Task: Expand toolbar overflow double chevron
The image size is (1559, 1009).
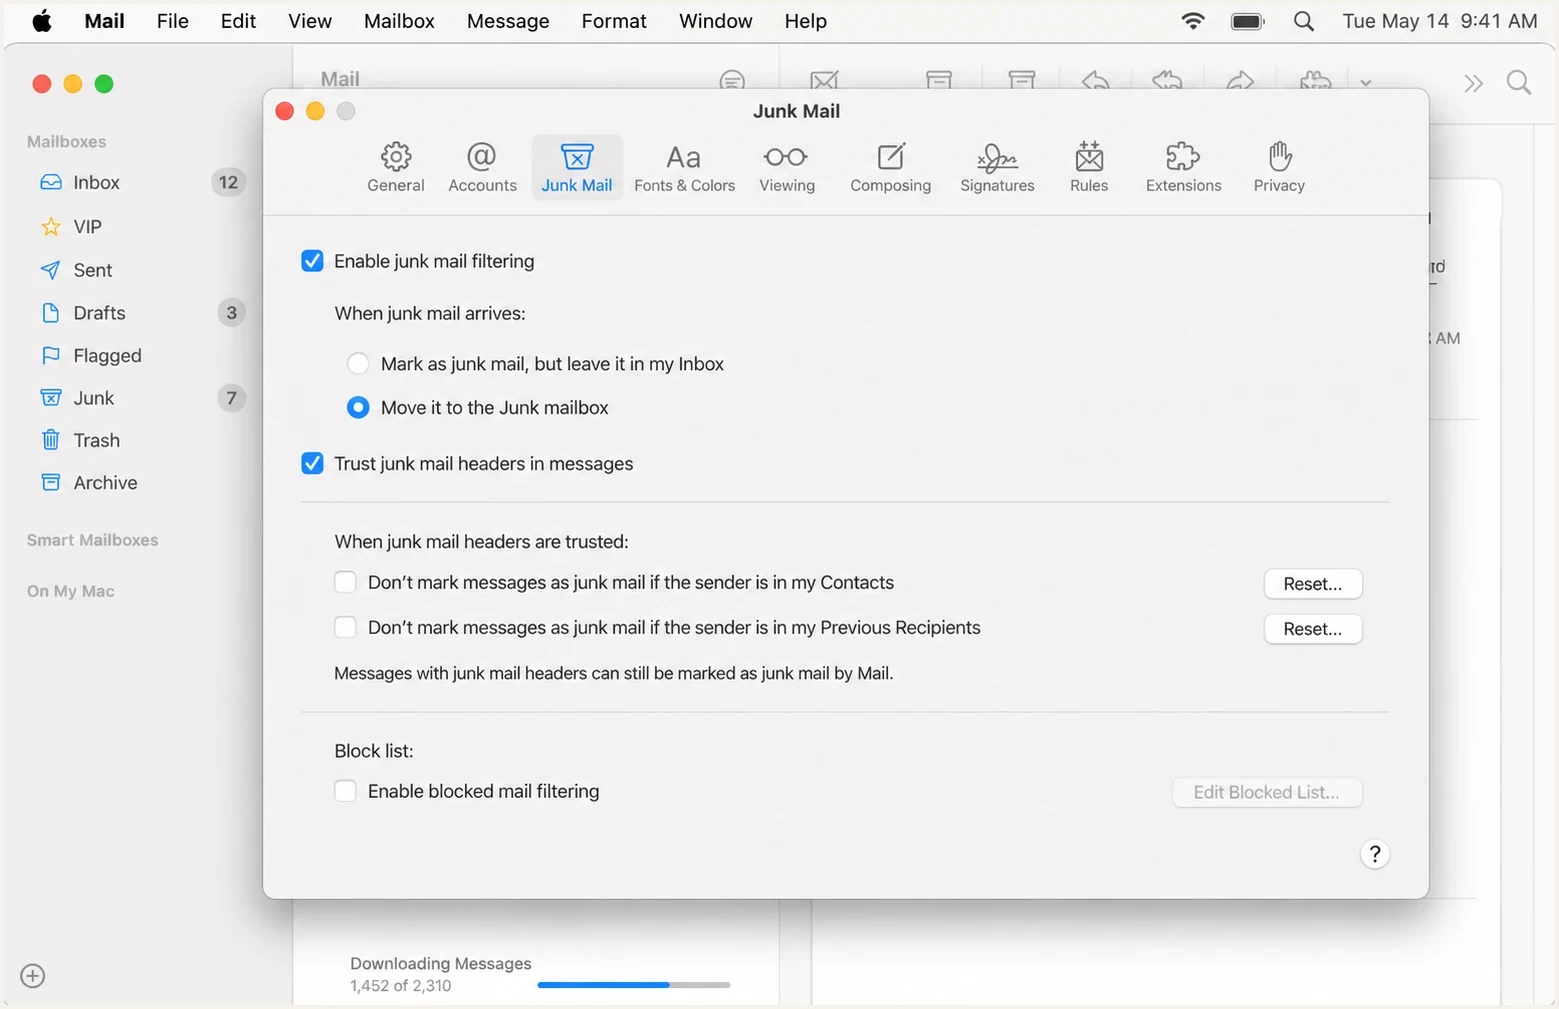Action: point(1473,83)
